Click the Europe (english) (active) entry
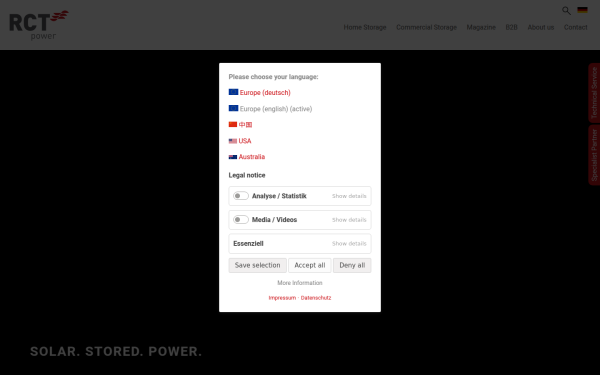Image resolution: width=600 pixels, height=375 pixels. [x=276, y=109]
